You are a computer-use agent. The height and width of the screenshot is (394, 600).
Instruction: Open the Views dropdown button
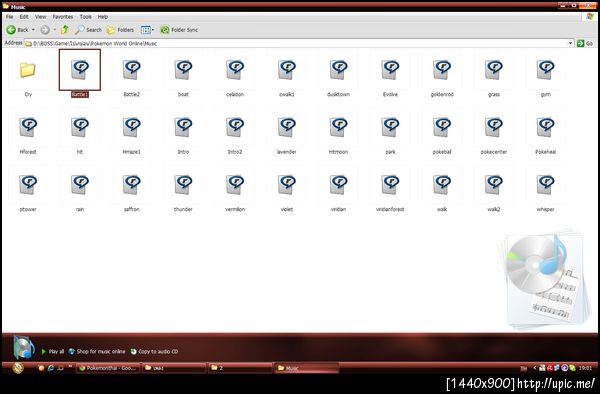147,29
